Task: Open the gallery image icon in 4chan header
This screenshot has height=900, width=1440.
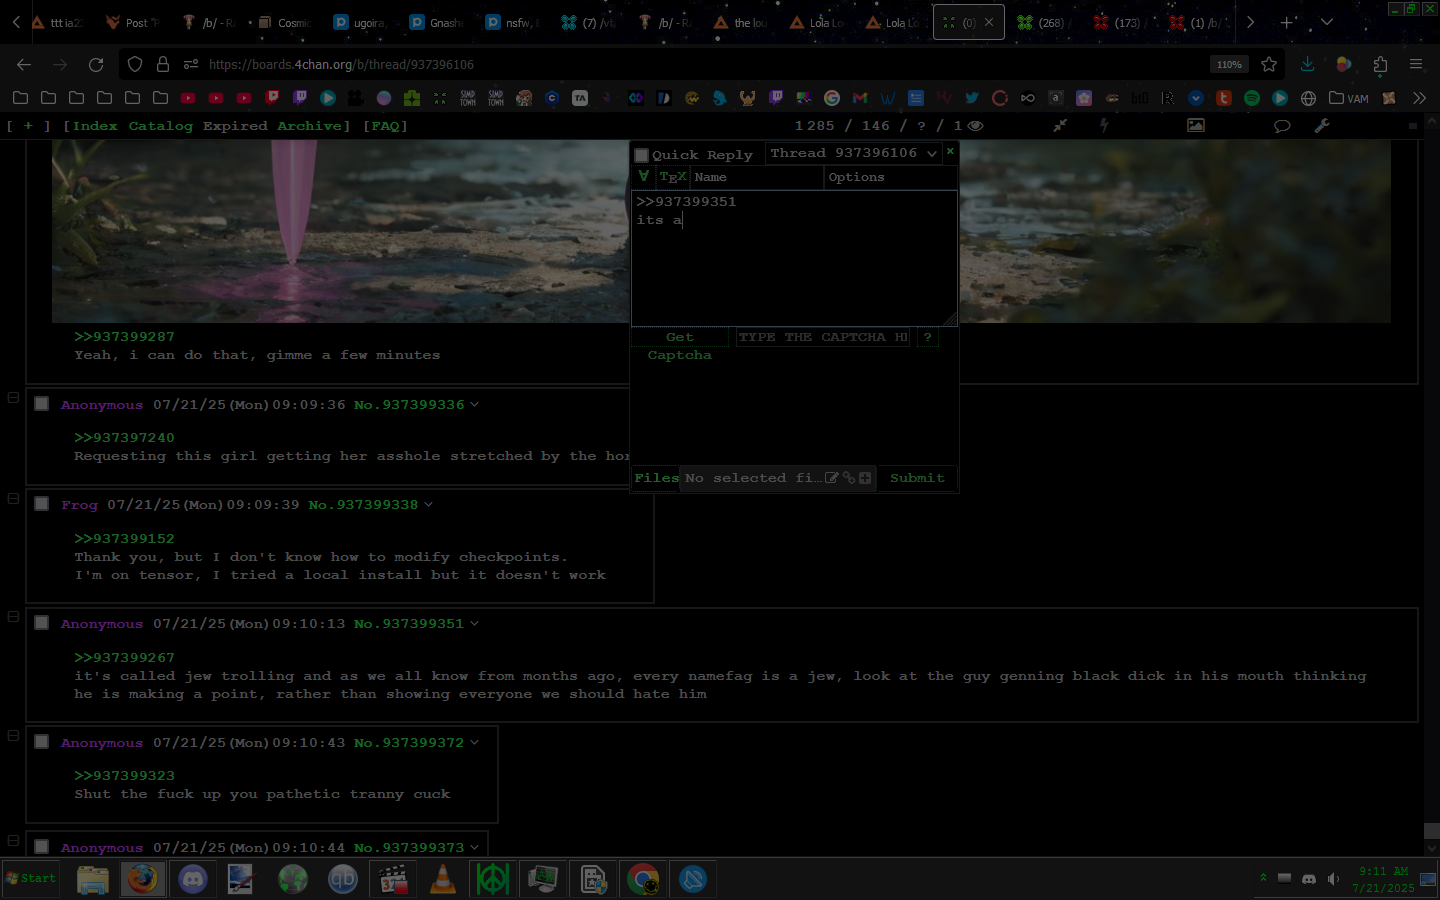Action: click(1196, 126)
